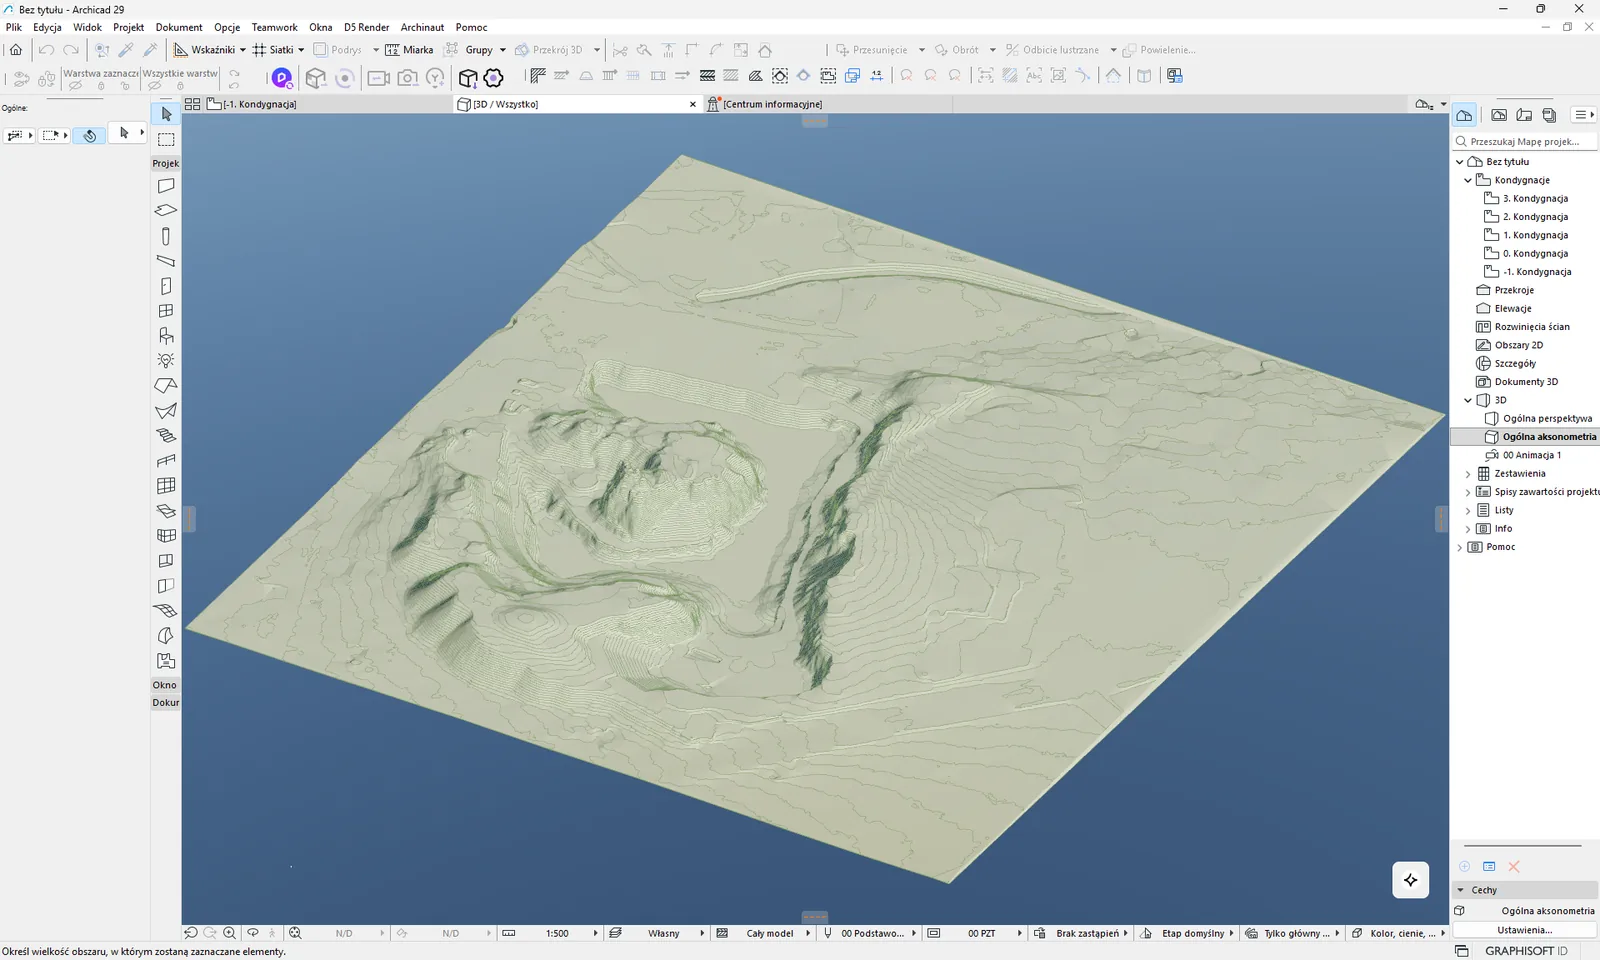Click the Ustawienia... button
1600x960 pixels.
click(1524, 930)
